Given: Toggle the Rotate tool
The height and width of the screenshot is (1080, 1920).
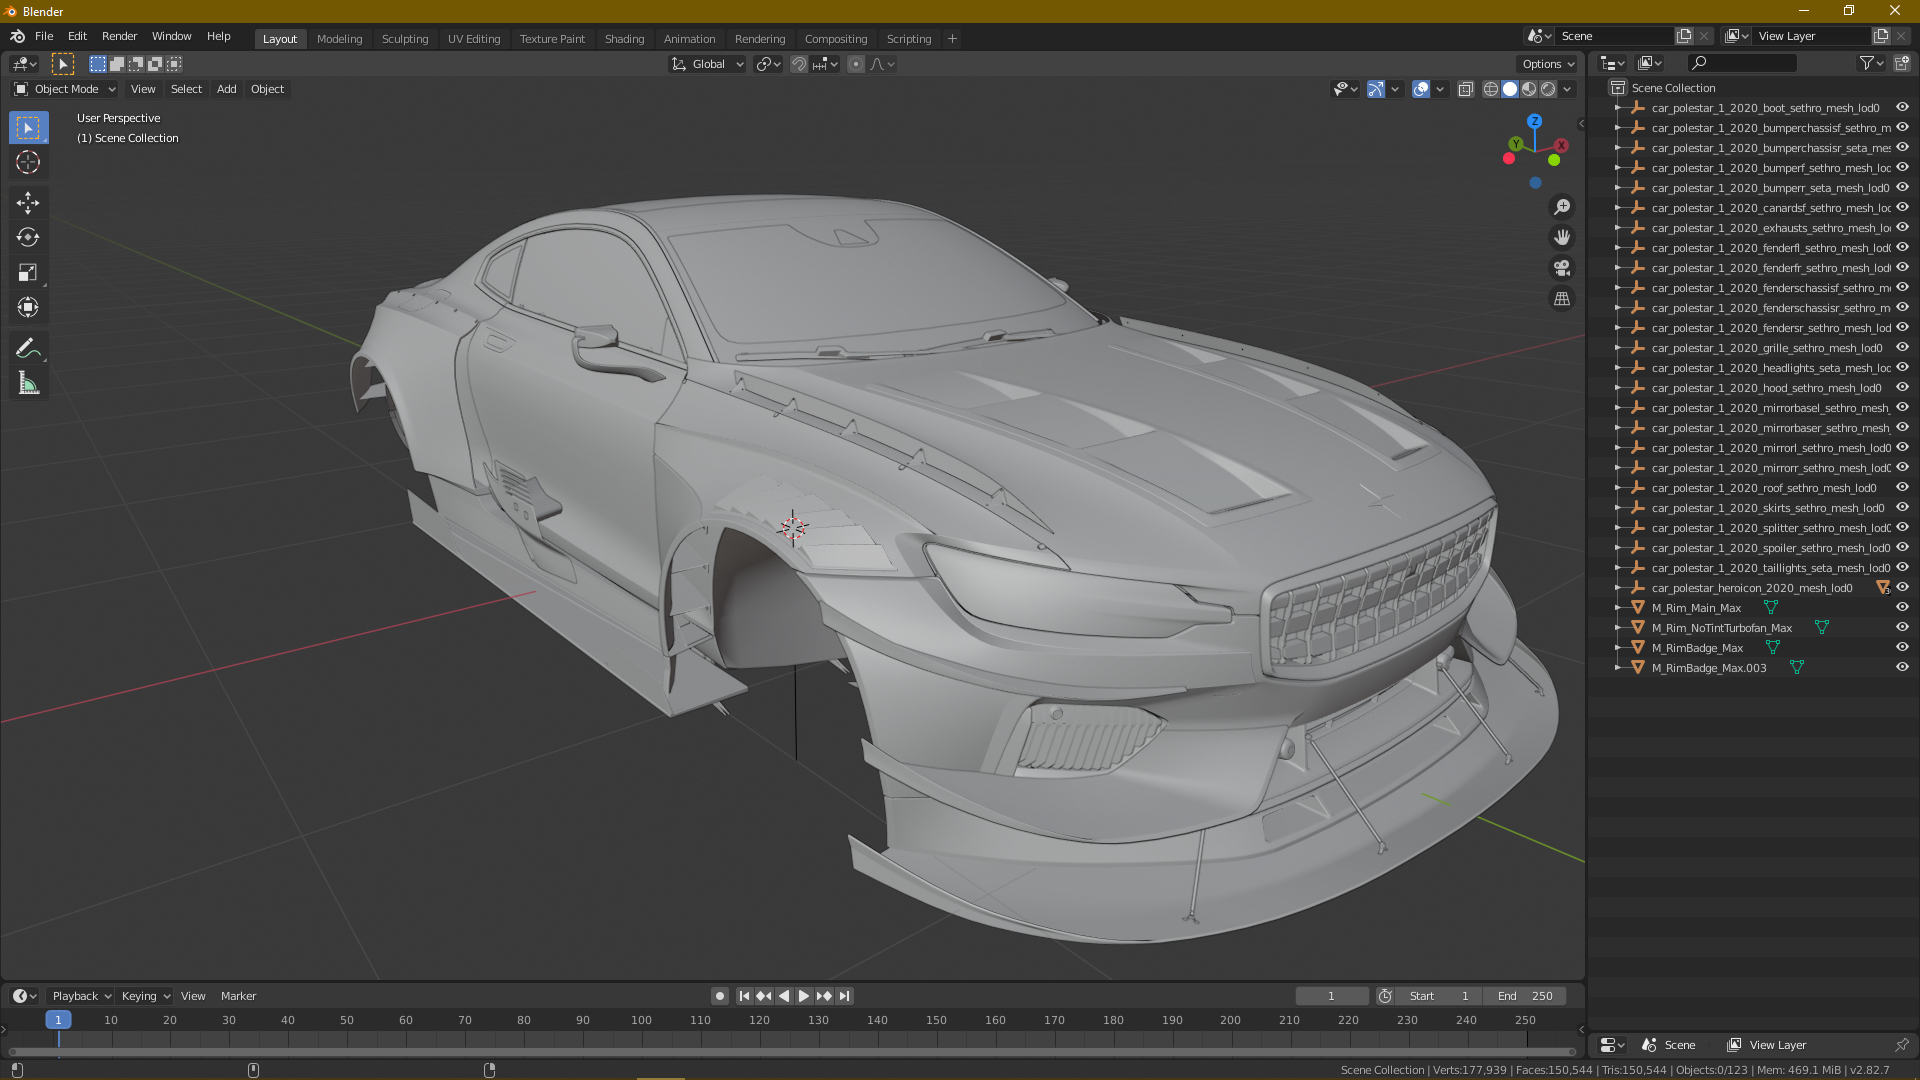Looking at the screenshot, I should pos(29,236).
